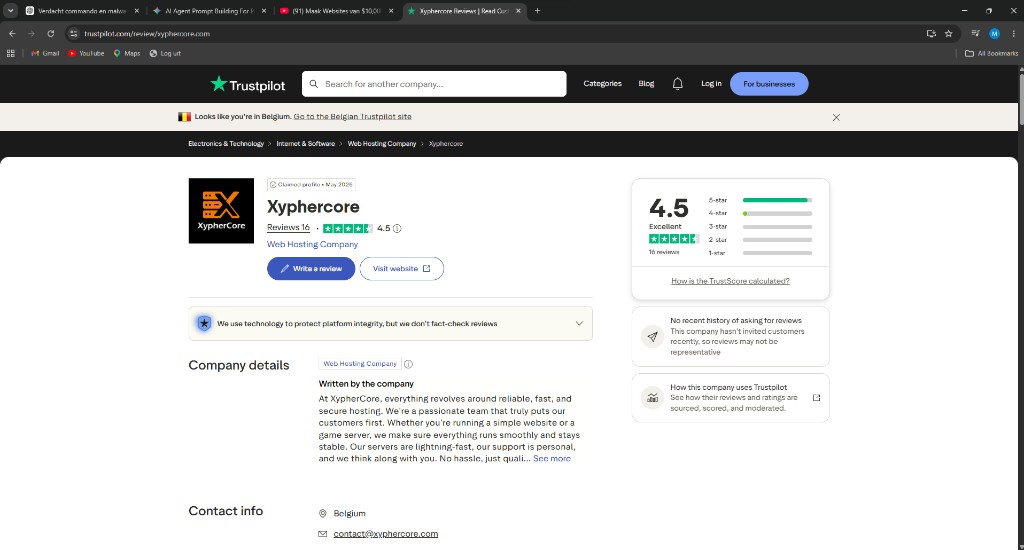Open the Log uit bookmark
This screenshot has height=550, width=1024.
tap(165, 54)
